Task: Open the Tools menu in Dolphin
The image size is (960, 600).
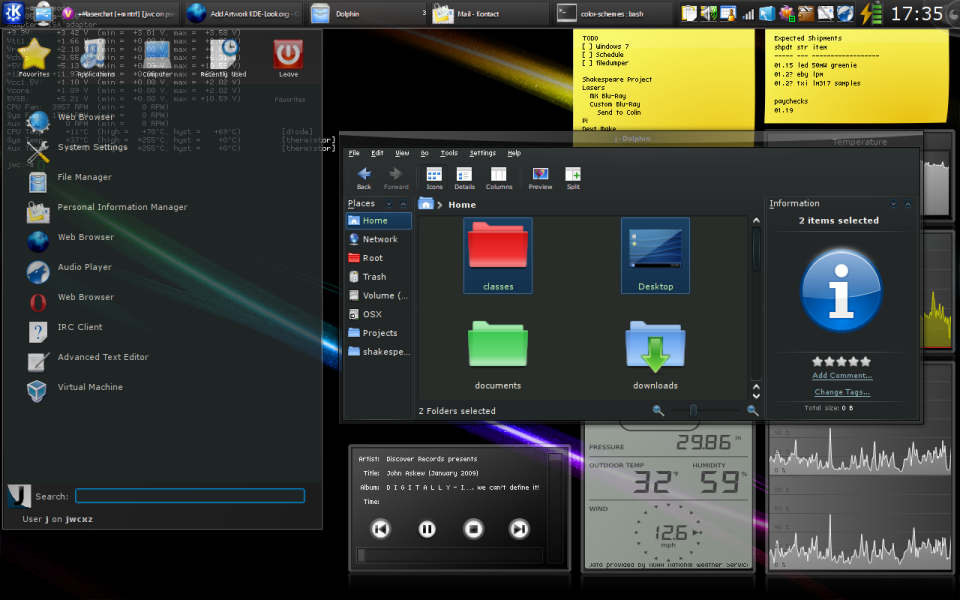Action: 447,153
